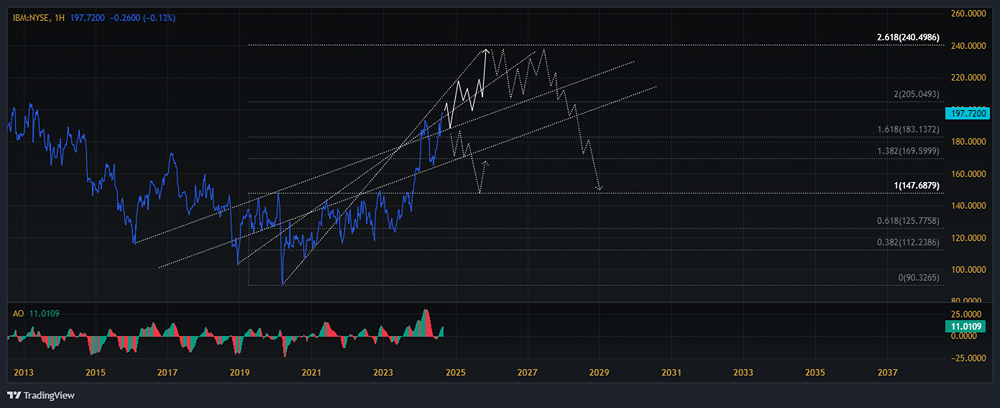Click the 1H interval label
1000x408 pixels.
click(x=61, y=18)
